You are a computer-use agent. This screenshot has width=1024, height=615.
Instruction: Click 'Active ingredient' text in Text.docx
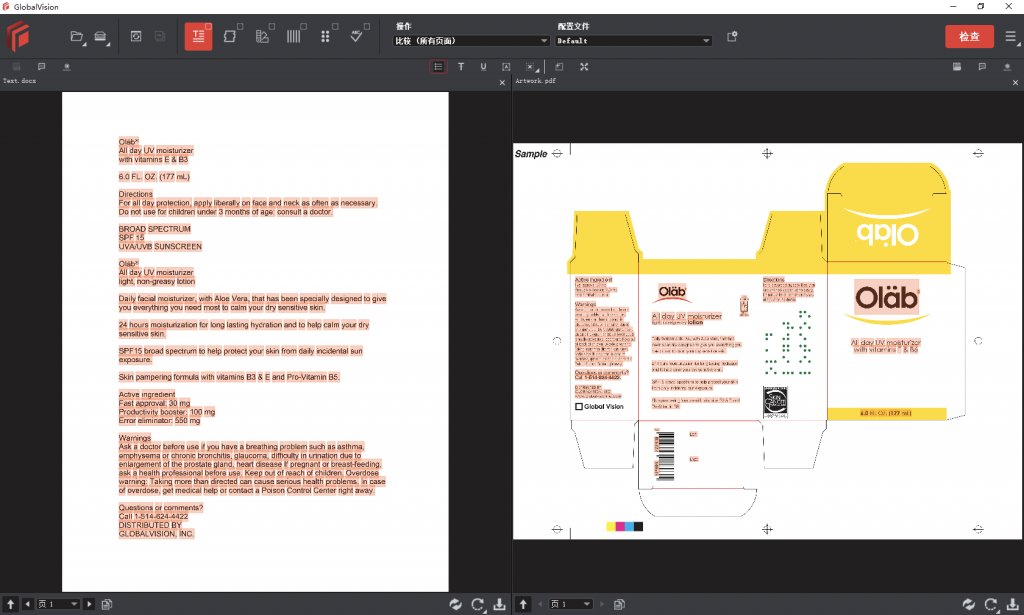(x=147, y=394)
